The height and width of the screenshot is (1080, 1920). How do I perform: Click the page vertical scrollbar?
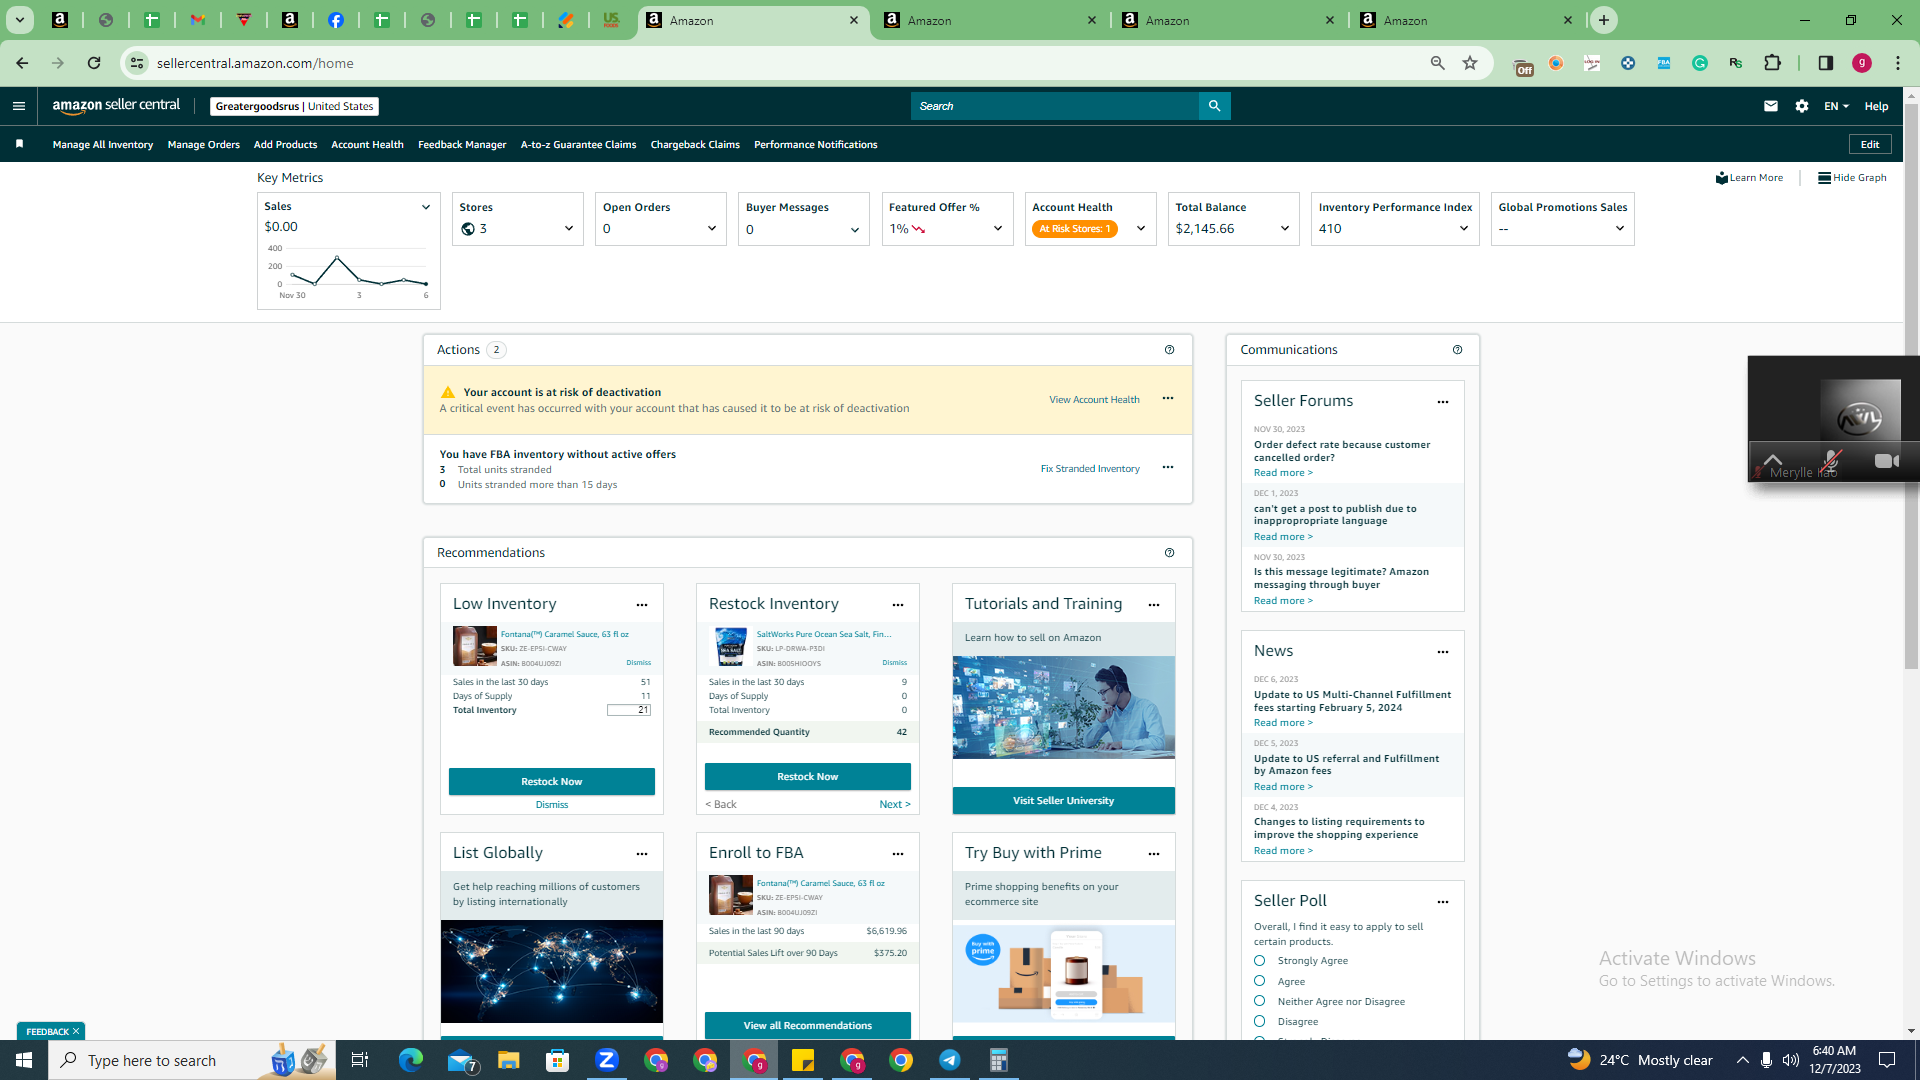click(1911, 385)
